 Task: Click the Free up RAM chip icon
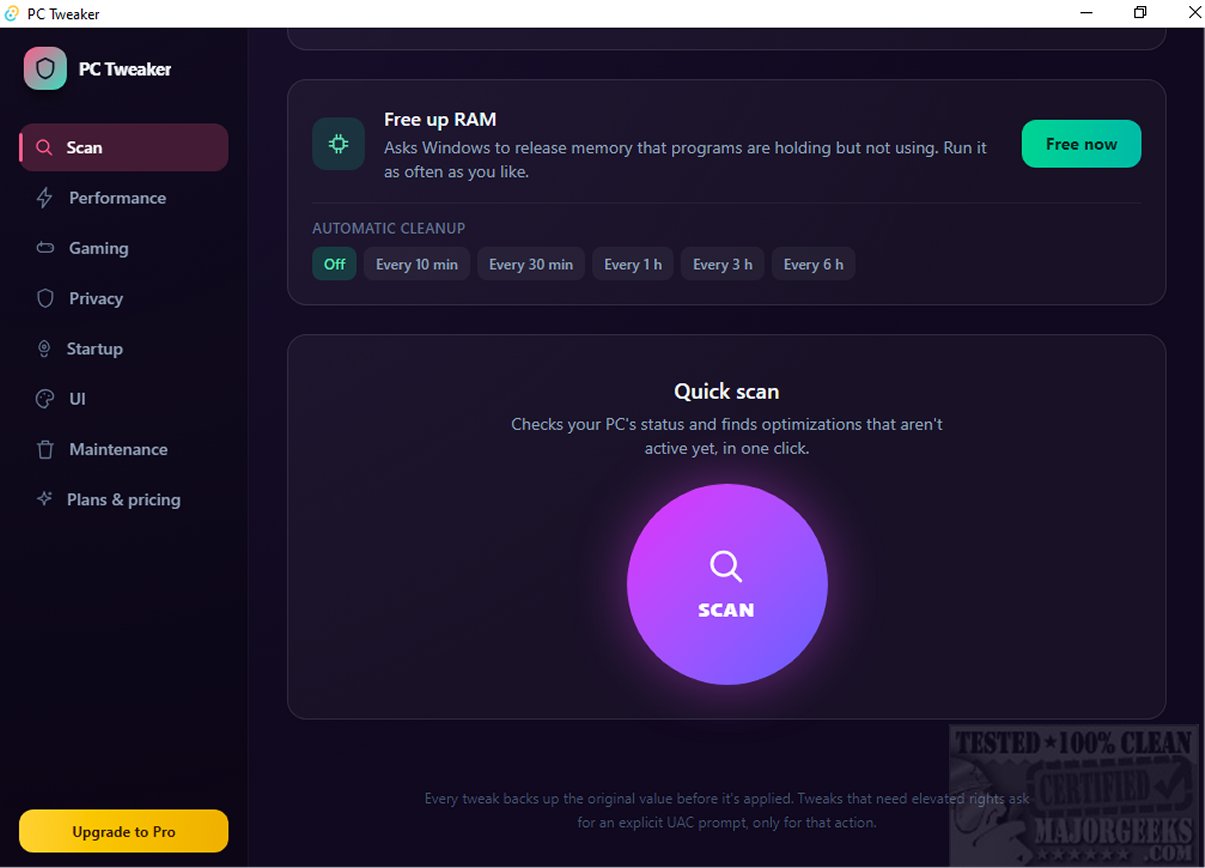point(338,144)
